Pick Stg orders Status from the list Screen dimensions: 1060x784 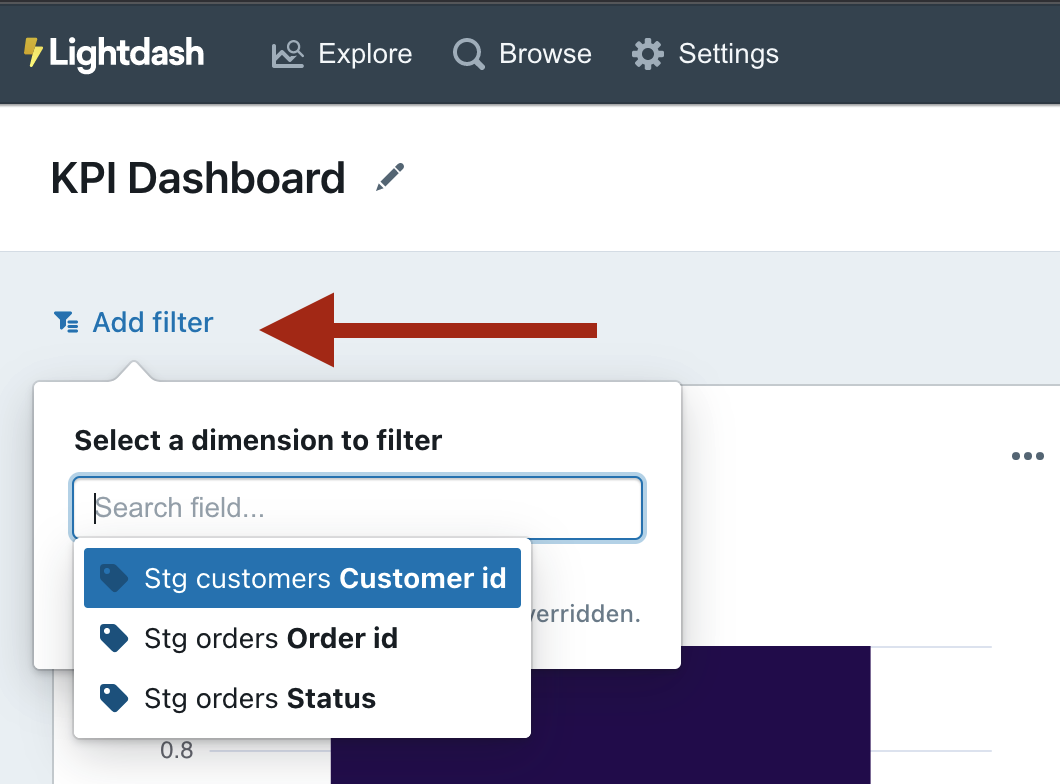pos(260,698)
